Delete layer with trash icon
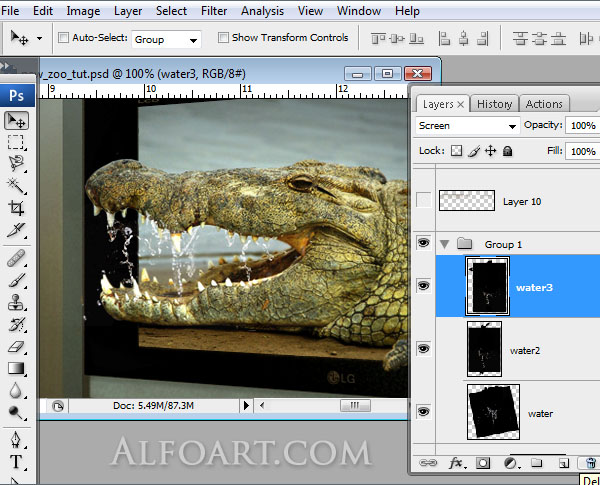This screenshot has height=485, width=600. click(590, 463)
